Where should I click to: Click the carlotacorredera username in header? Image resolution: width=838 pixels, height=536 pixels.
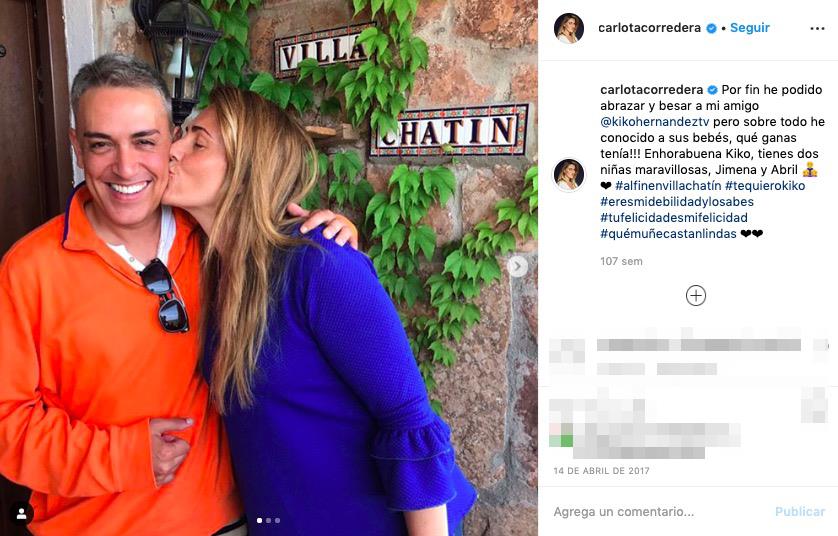pos(649,28)
